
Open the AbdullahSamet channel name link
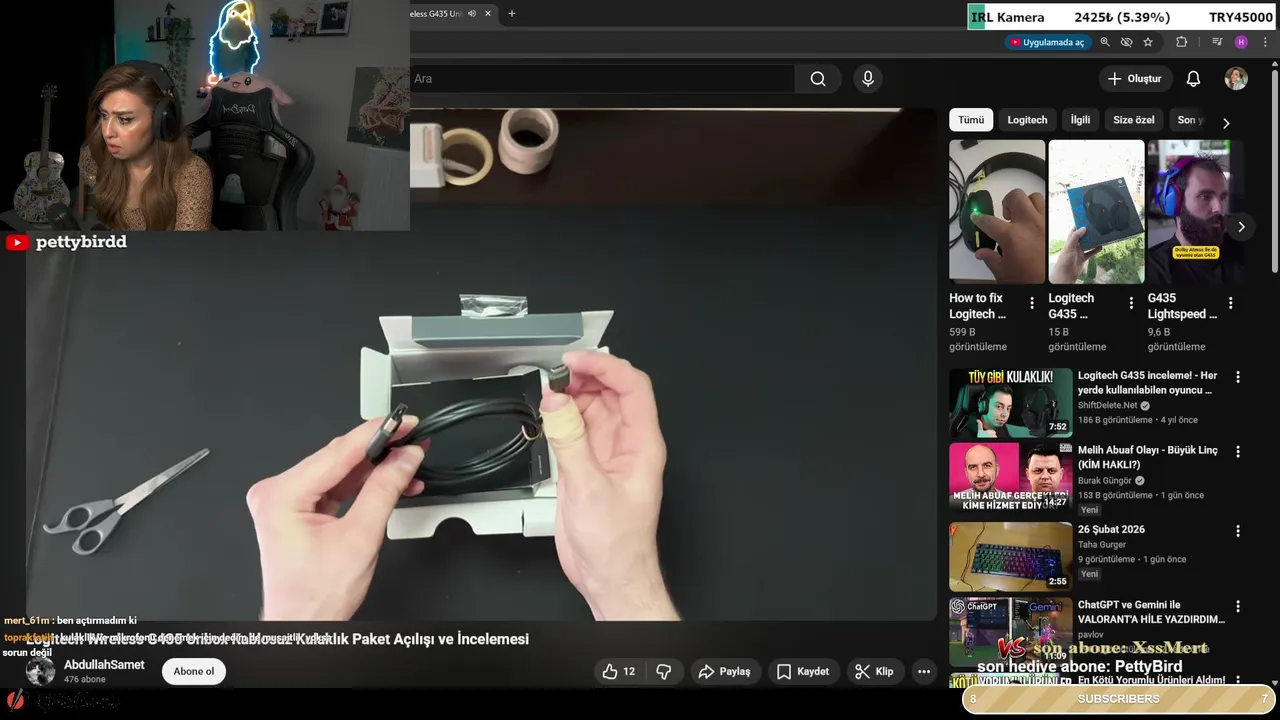coord(104,665)
